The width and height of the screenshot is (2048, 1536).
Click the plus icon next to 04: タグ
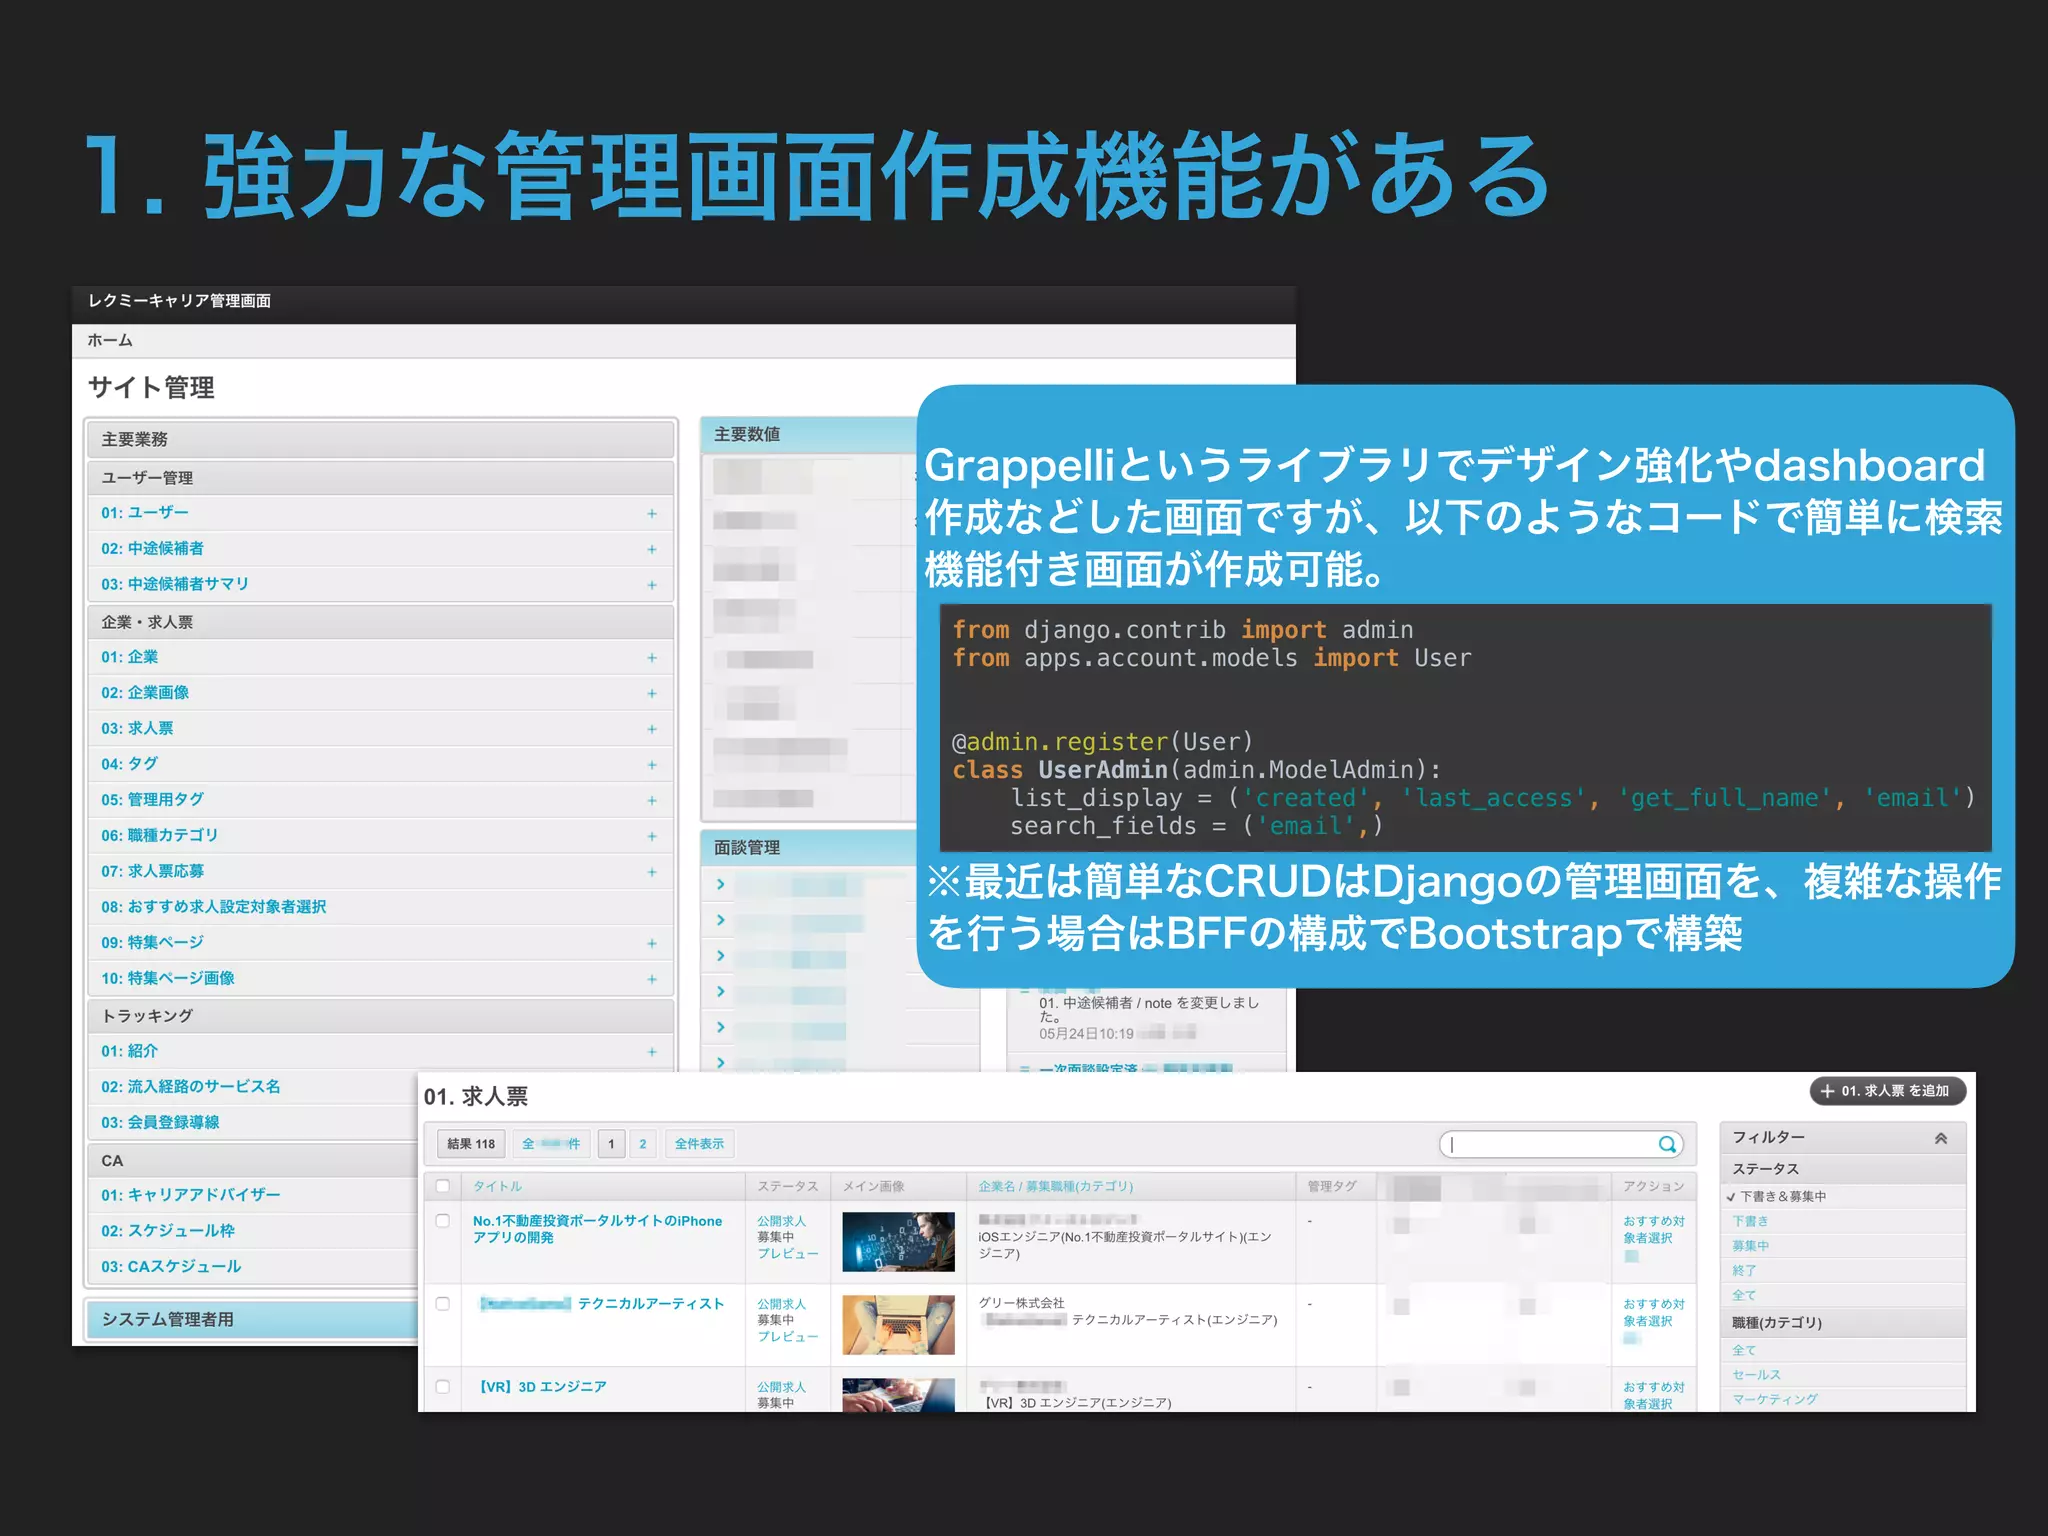pos(651,765)
